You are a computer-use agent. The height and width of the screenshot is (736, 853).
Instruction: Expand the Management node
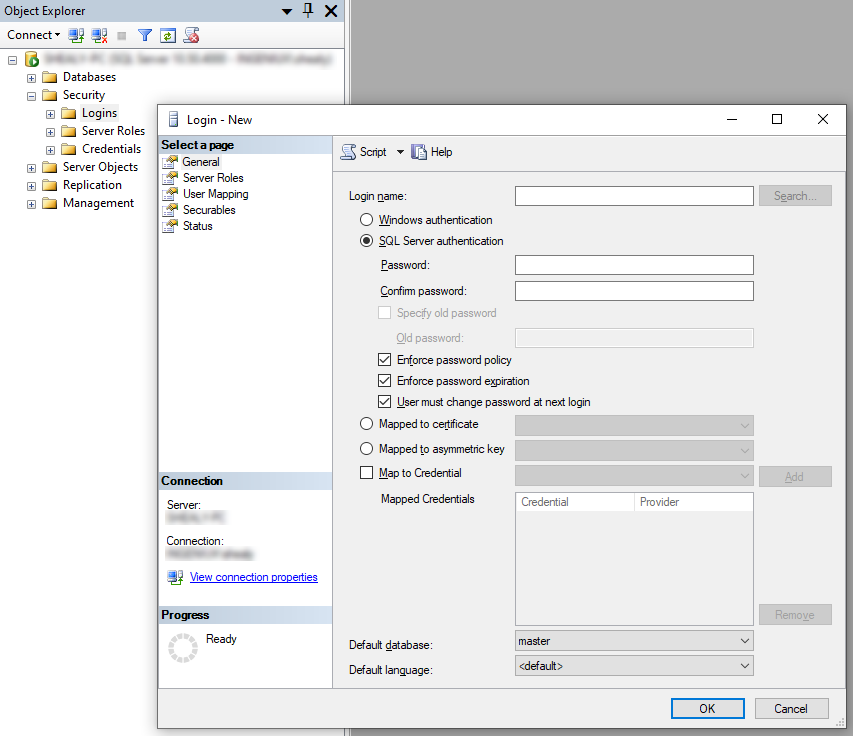click(x=32, y=205)
